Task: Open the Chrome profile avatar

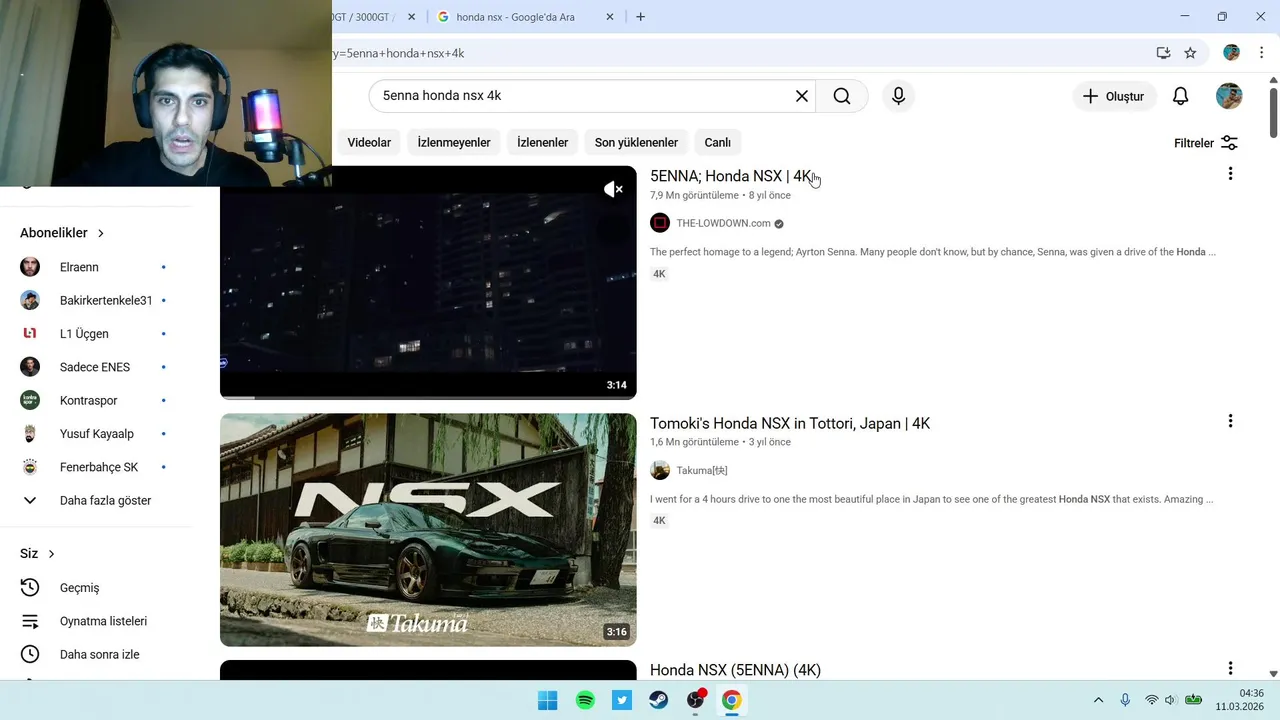Action: (x=1231, y=53)
